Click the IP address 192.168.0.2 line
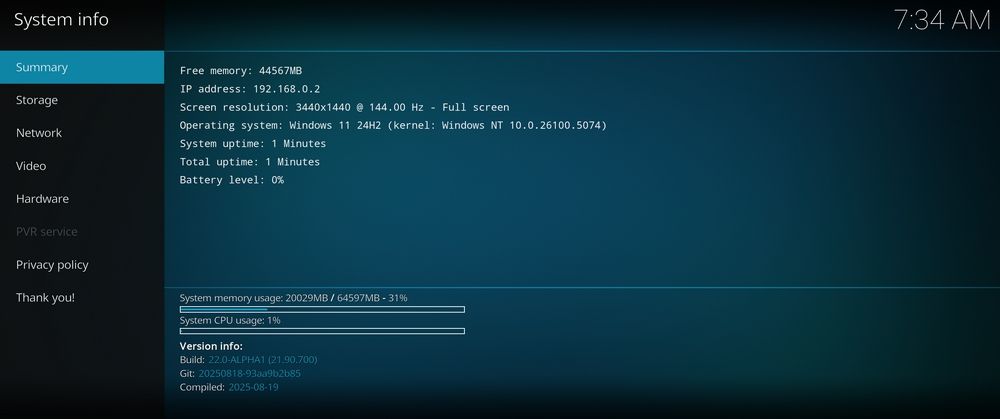 [249, 89]
